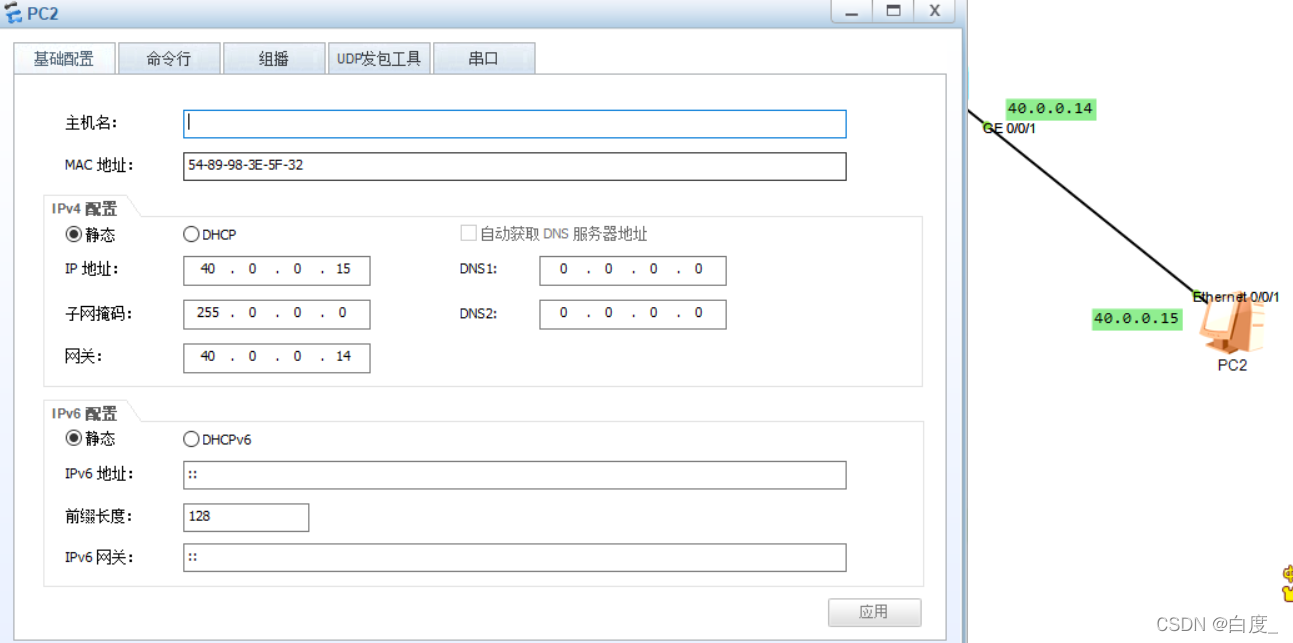Maximize the PC2 window
Viewport: 1293px width, 643px height.
pos(893,11)
